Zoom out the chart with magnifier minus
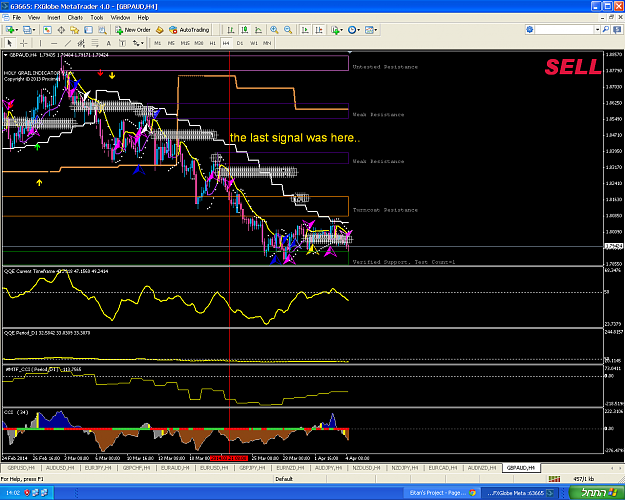The height and width of the screenshot is (500, 625). coord(288,30)
